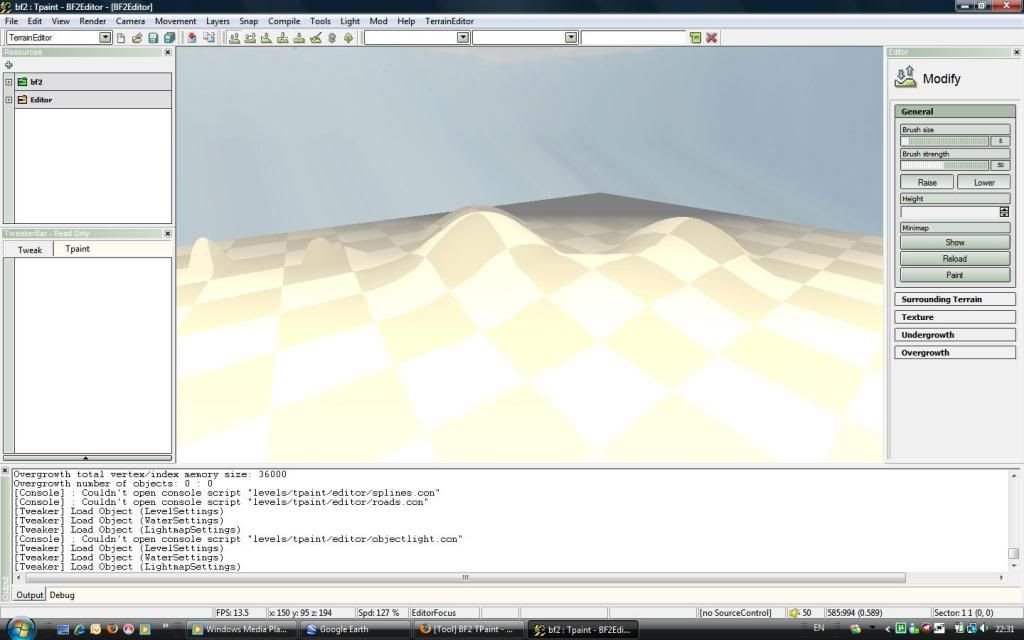Click the Modify terrain tool icon
This screenshot has height=640, width=1024.
[x=906, y=77]
